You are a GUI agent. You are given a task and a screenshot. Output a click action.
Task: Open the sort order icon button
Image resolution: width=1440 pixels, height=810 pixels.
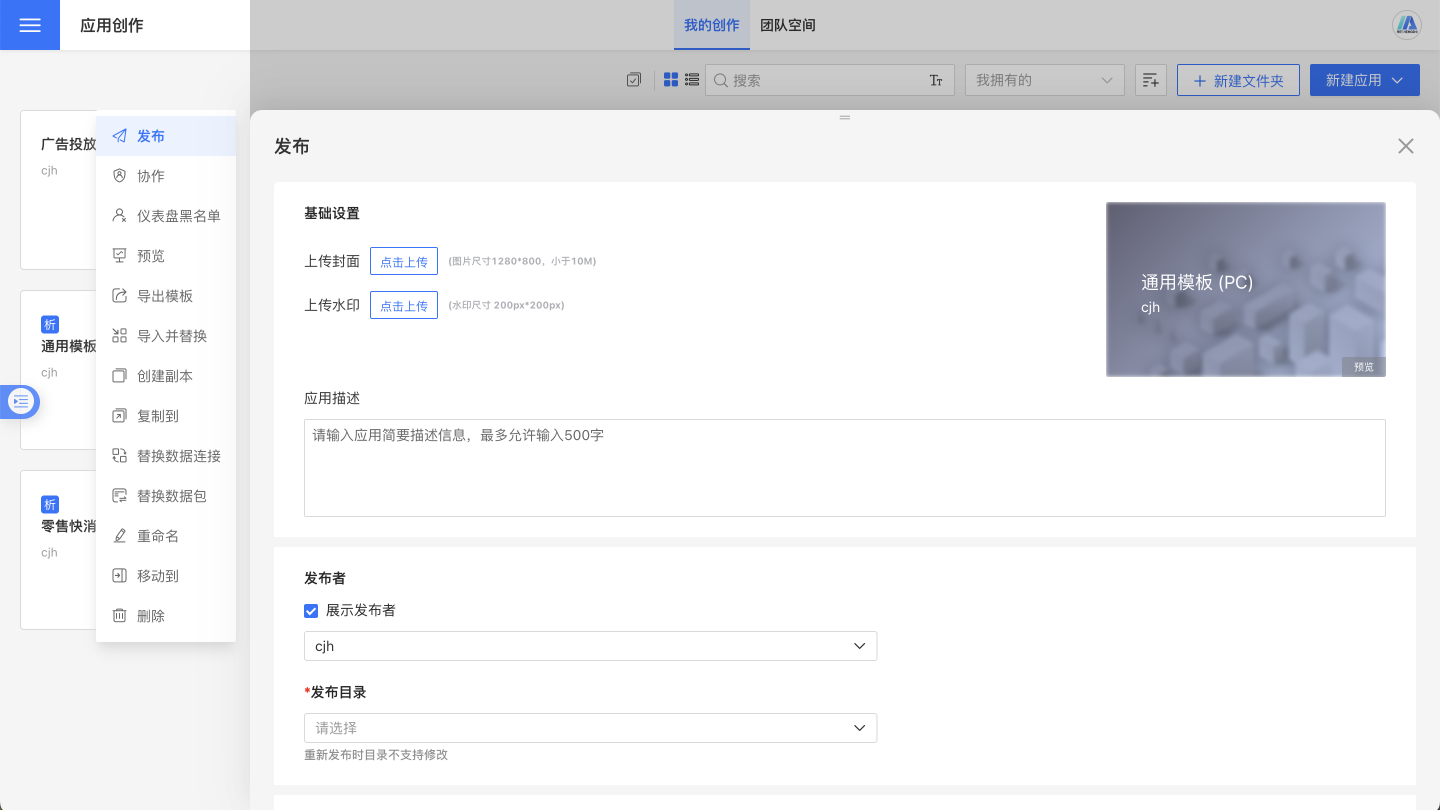(1151, 80)
